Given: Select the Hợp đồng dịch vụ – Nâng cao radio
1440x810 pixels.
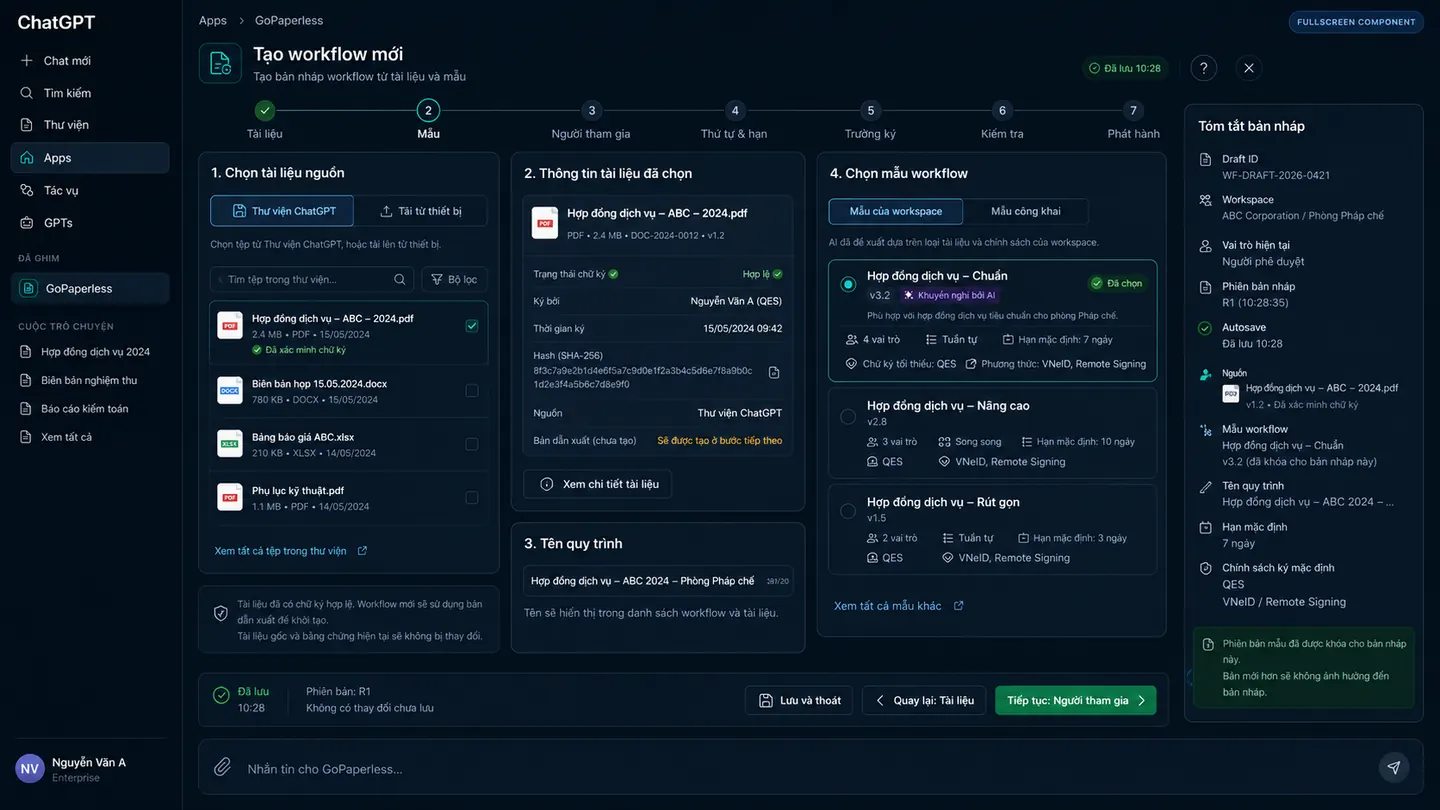Looking at the screenshot, I should [848, 416].
